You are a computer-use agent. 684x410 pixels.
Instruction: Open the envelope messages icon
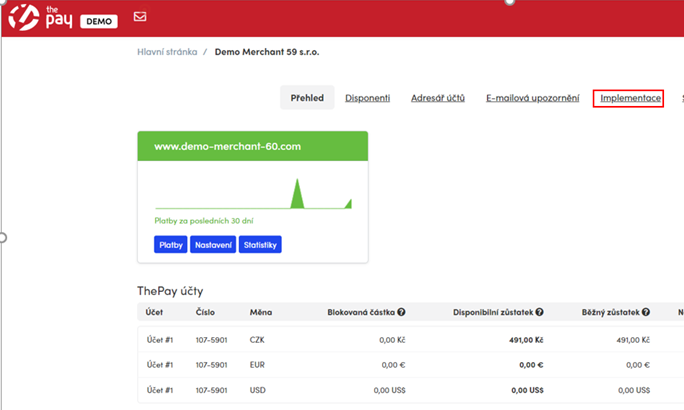[x=140, y=18]
